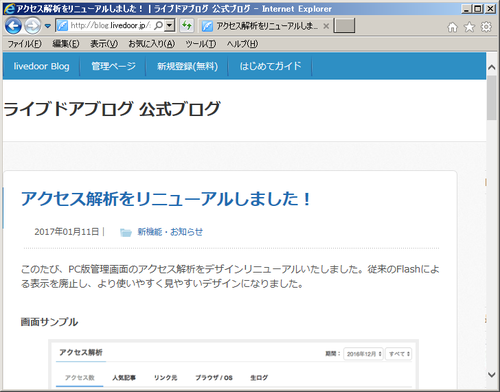Open the recent pages dropdown arrow
Screen dimensions: 500x392
(x=48, y=26)
